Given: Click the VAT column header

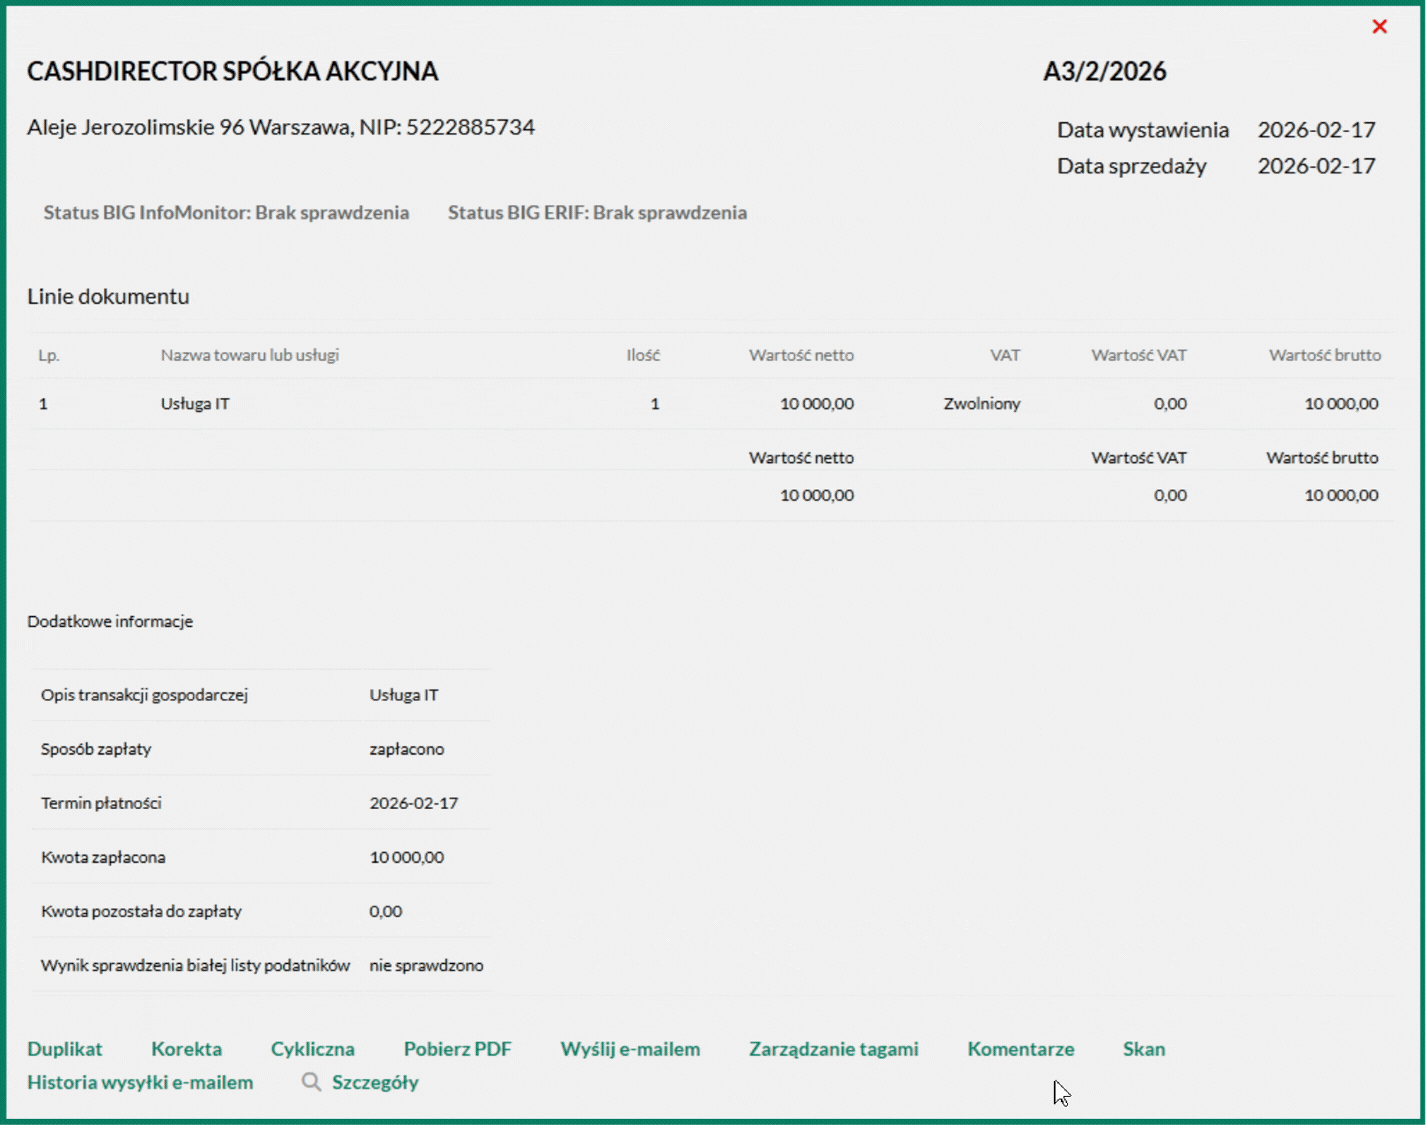Looking at the screenshot, I should [1005, 355].
